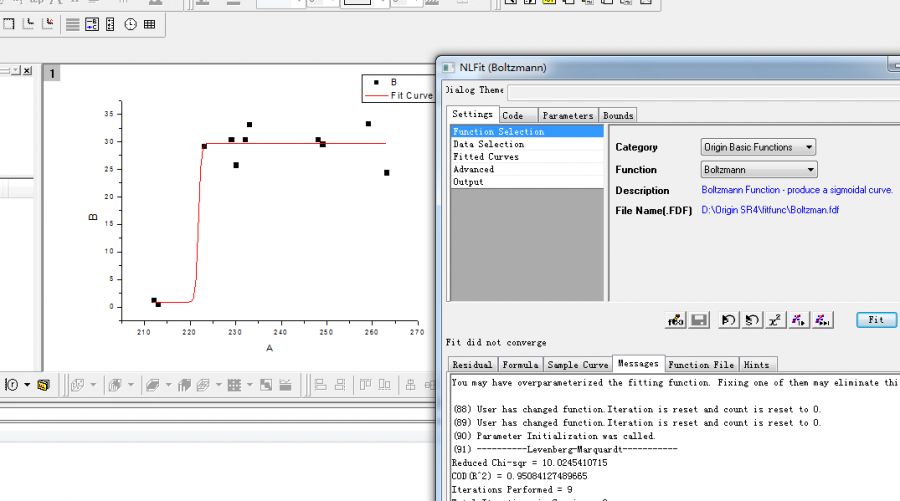
Task: Click the layer 1 icon on graph
Action: click(x=53, y=73)
